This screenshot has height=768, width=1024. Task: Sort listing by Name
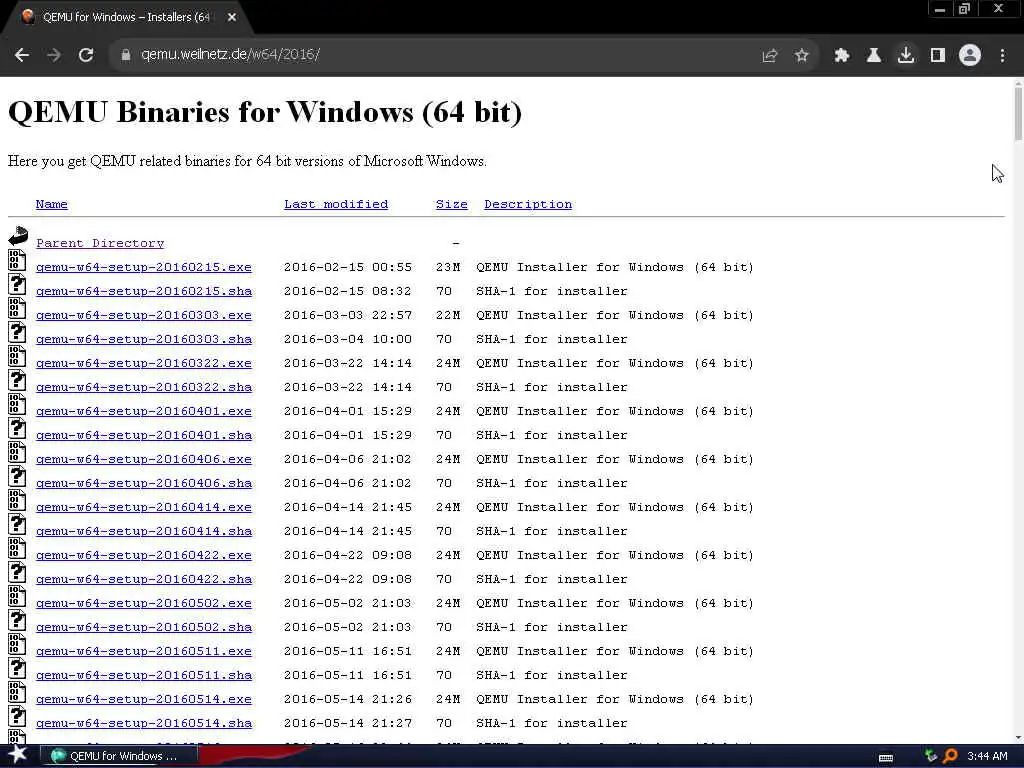point(52,204)
